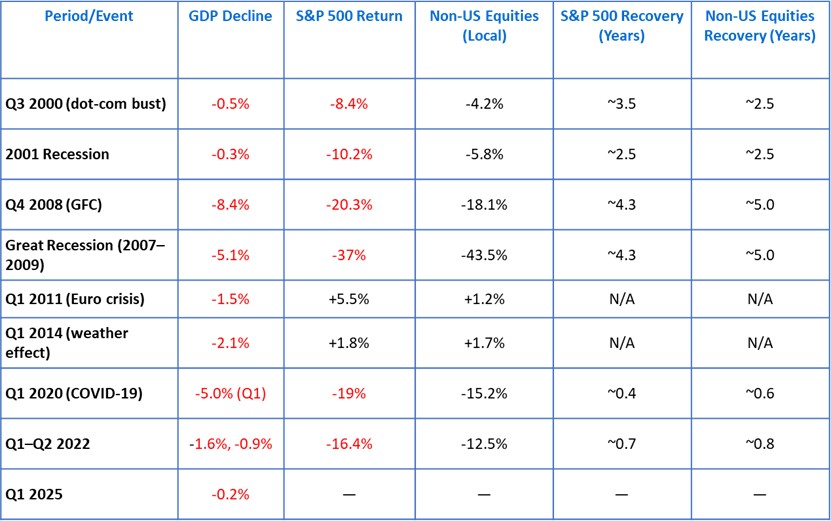
Task: Select the +5.5% S&P 500 return cell
Action: 349,299
